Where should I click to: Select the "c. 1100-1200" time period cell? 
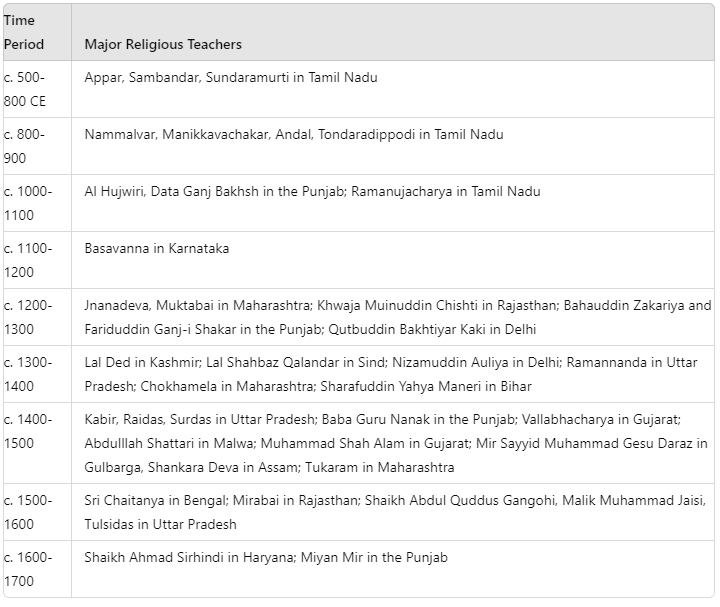coord(28,260)
